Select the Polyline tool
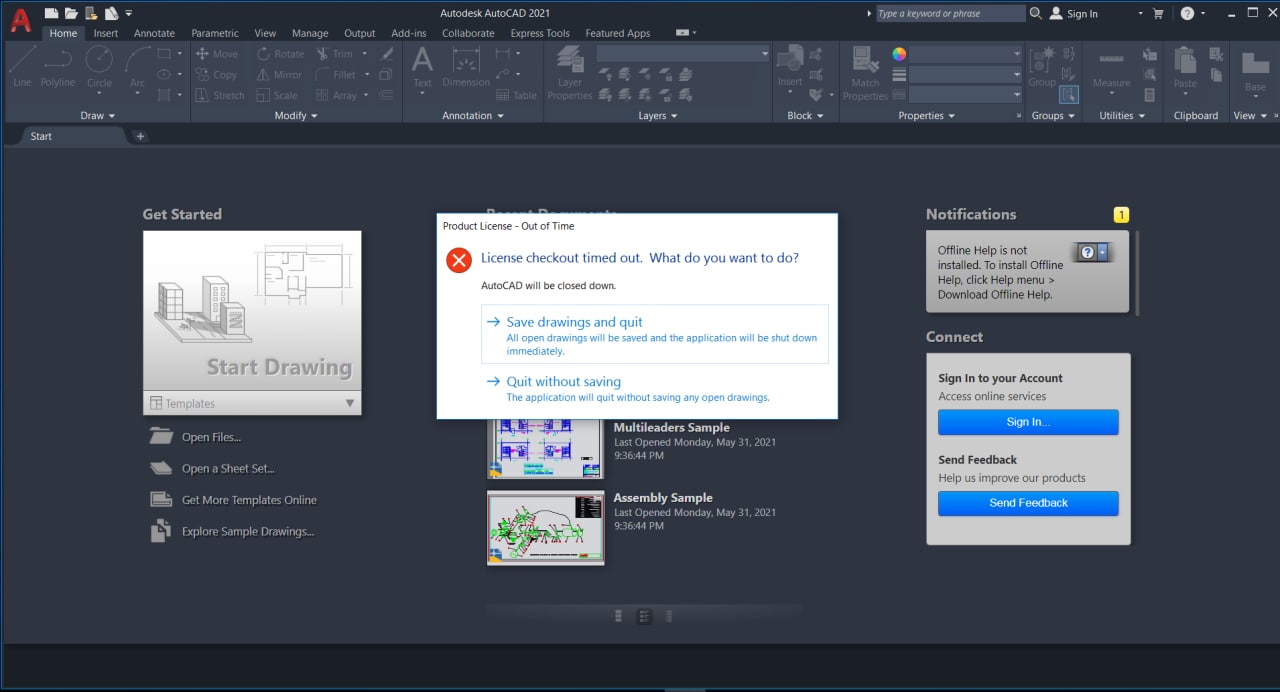Image resolution: width=1280 pixels, height=692 pixels. [58, 66]
